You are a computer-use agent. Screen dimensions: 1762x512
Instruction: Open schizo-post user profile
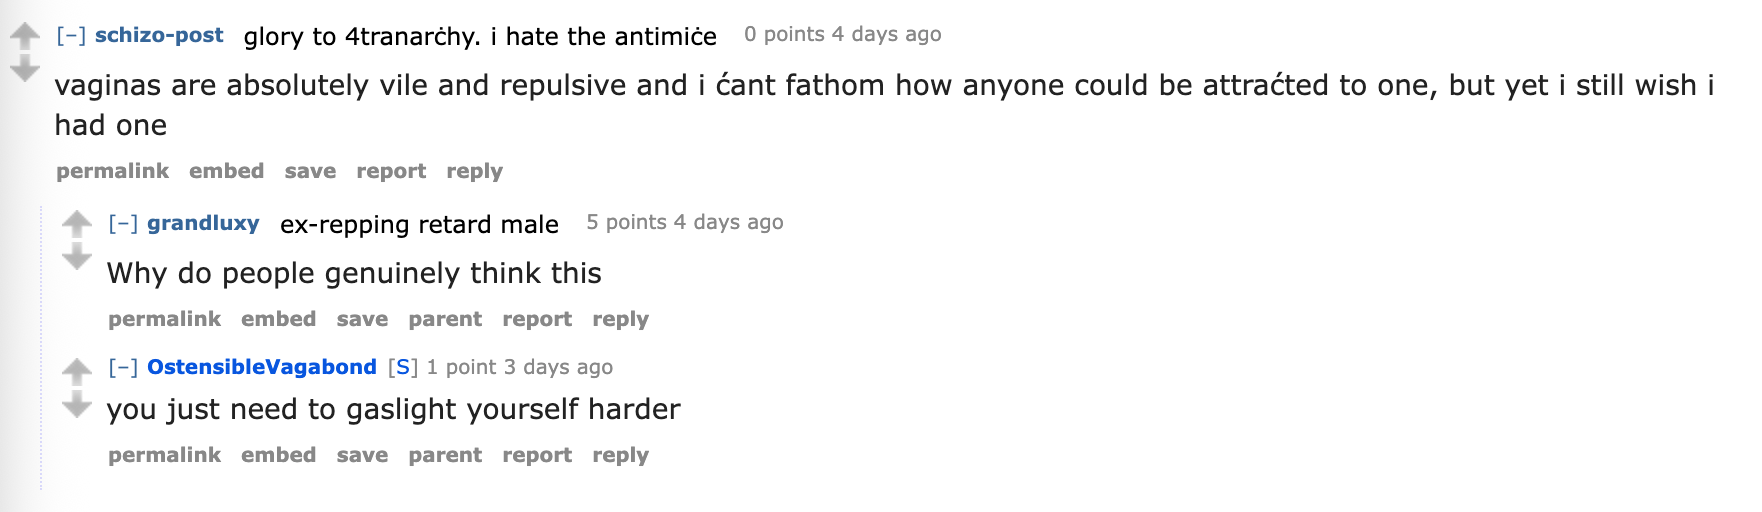(x=159, y=35)
